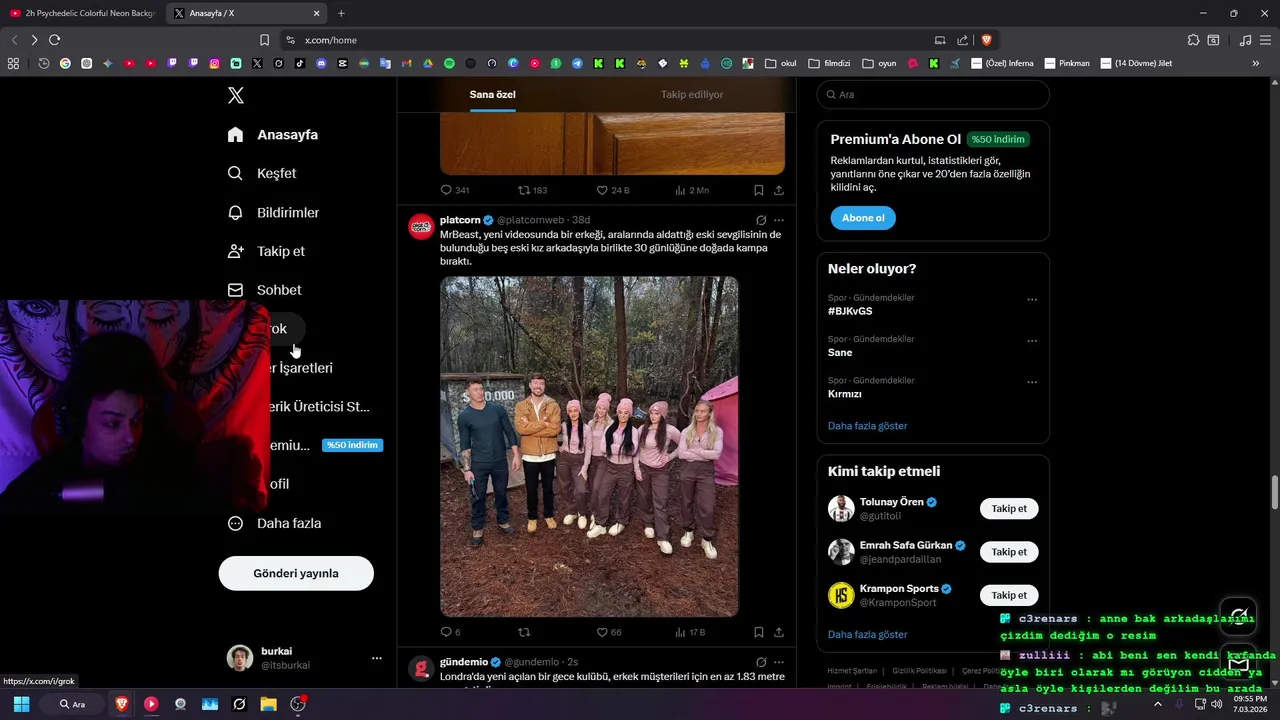1280x720 pixels.
Task: Click the page vertical scrollbar thumb
Action: click(1274, 492)
